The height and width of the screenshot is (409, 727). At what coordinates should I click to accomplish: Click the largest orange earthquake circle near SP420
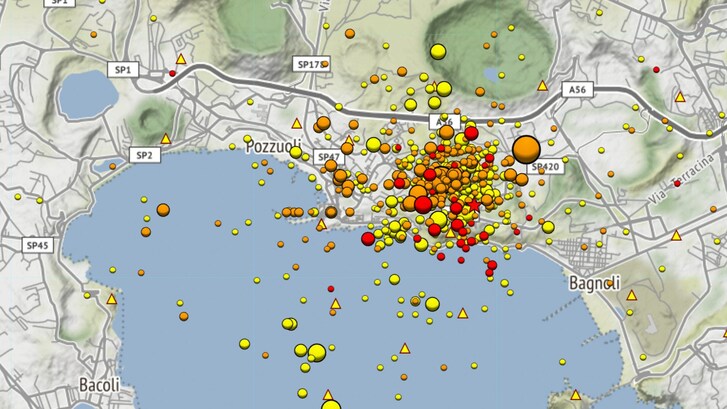[526, 149]
